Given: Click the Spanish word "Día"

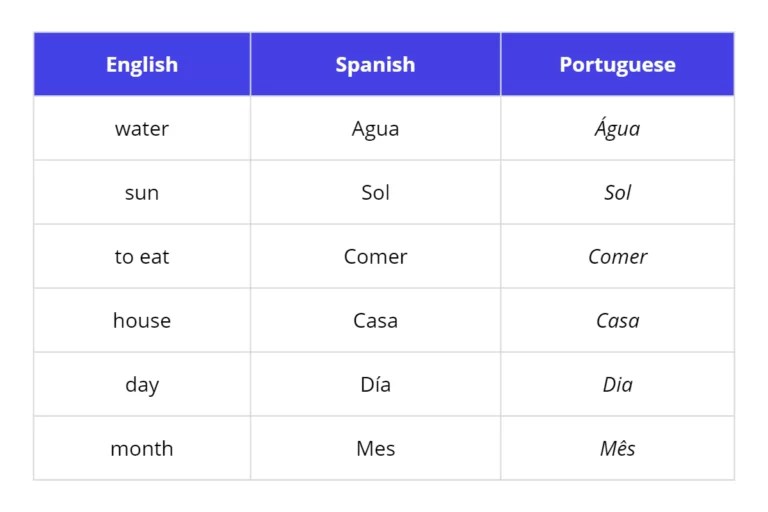Looking at the screenshot, I should coord(375,385).
